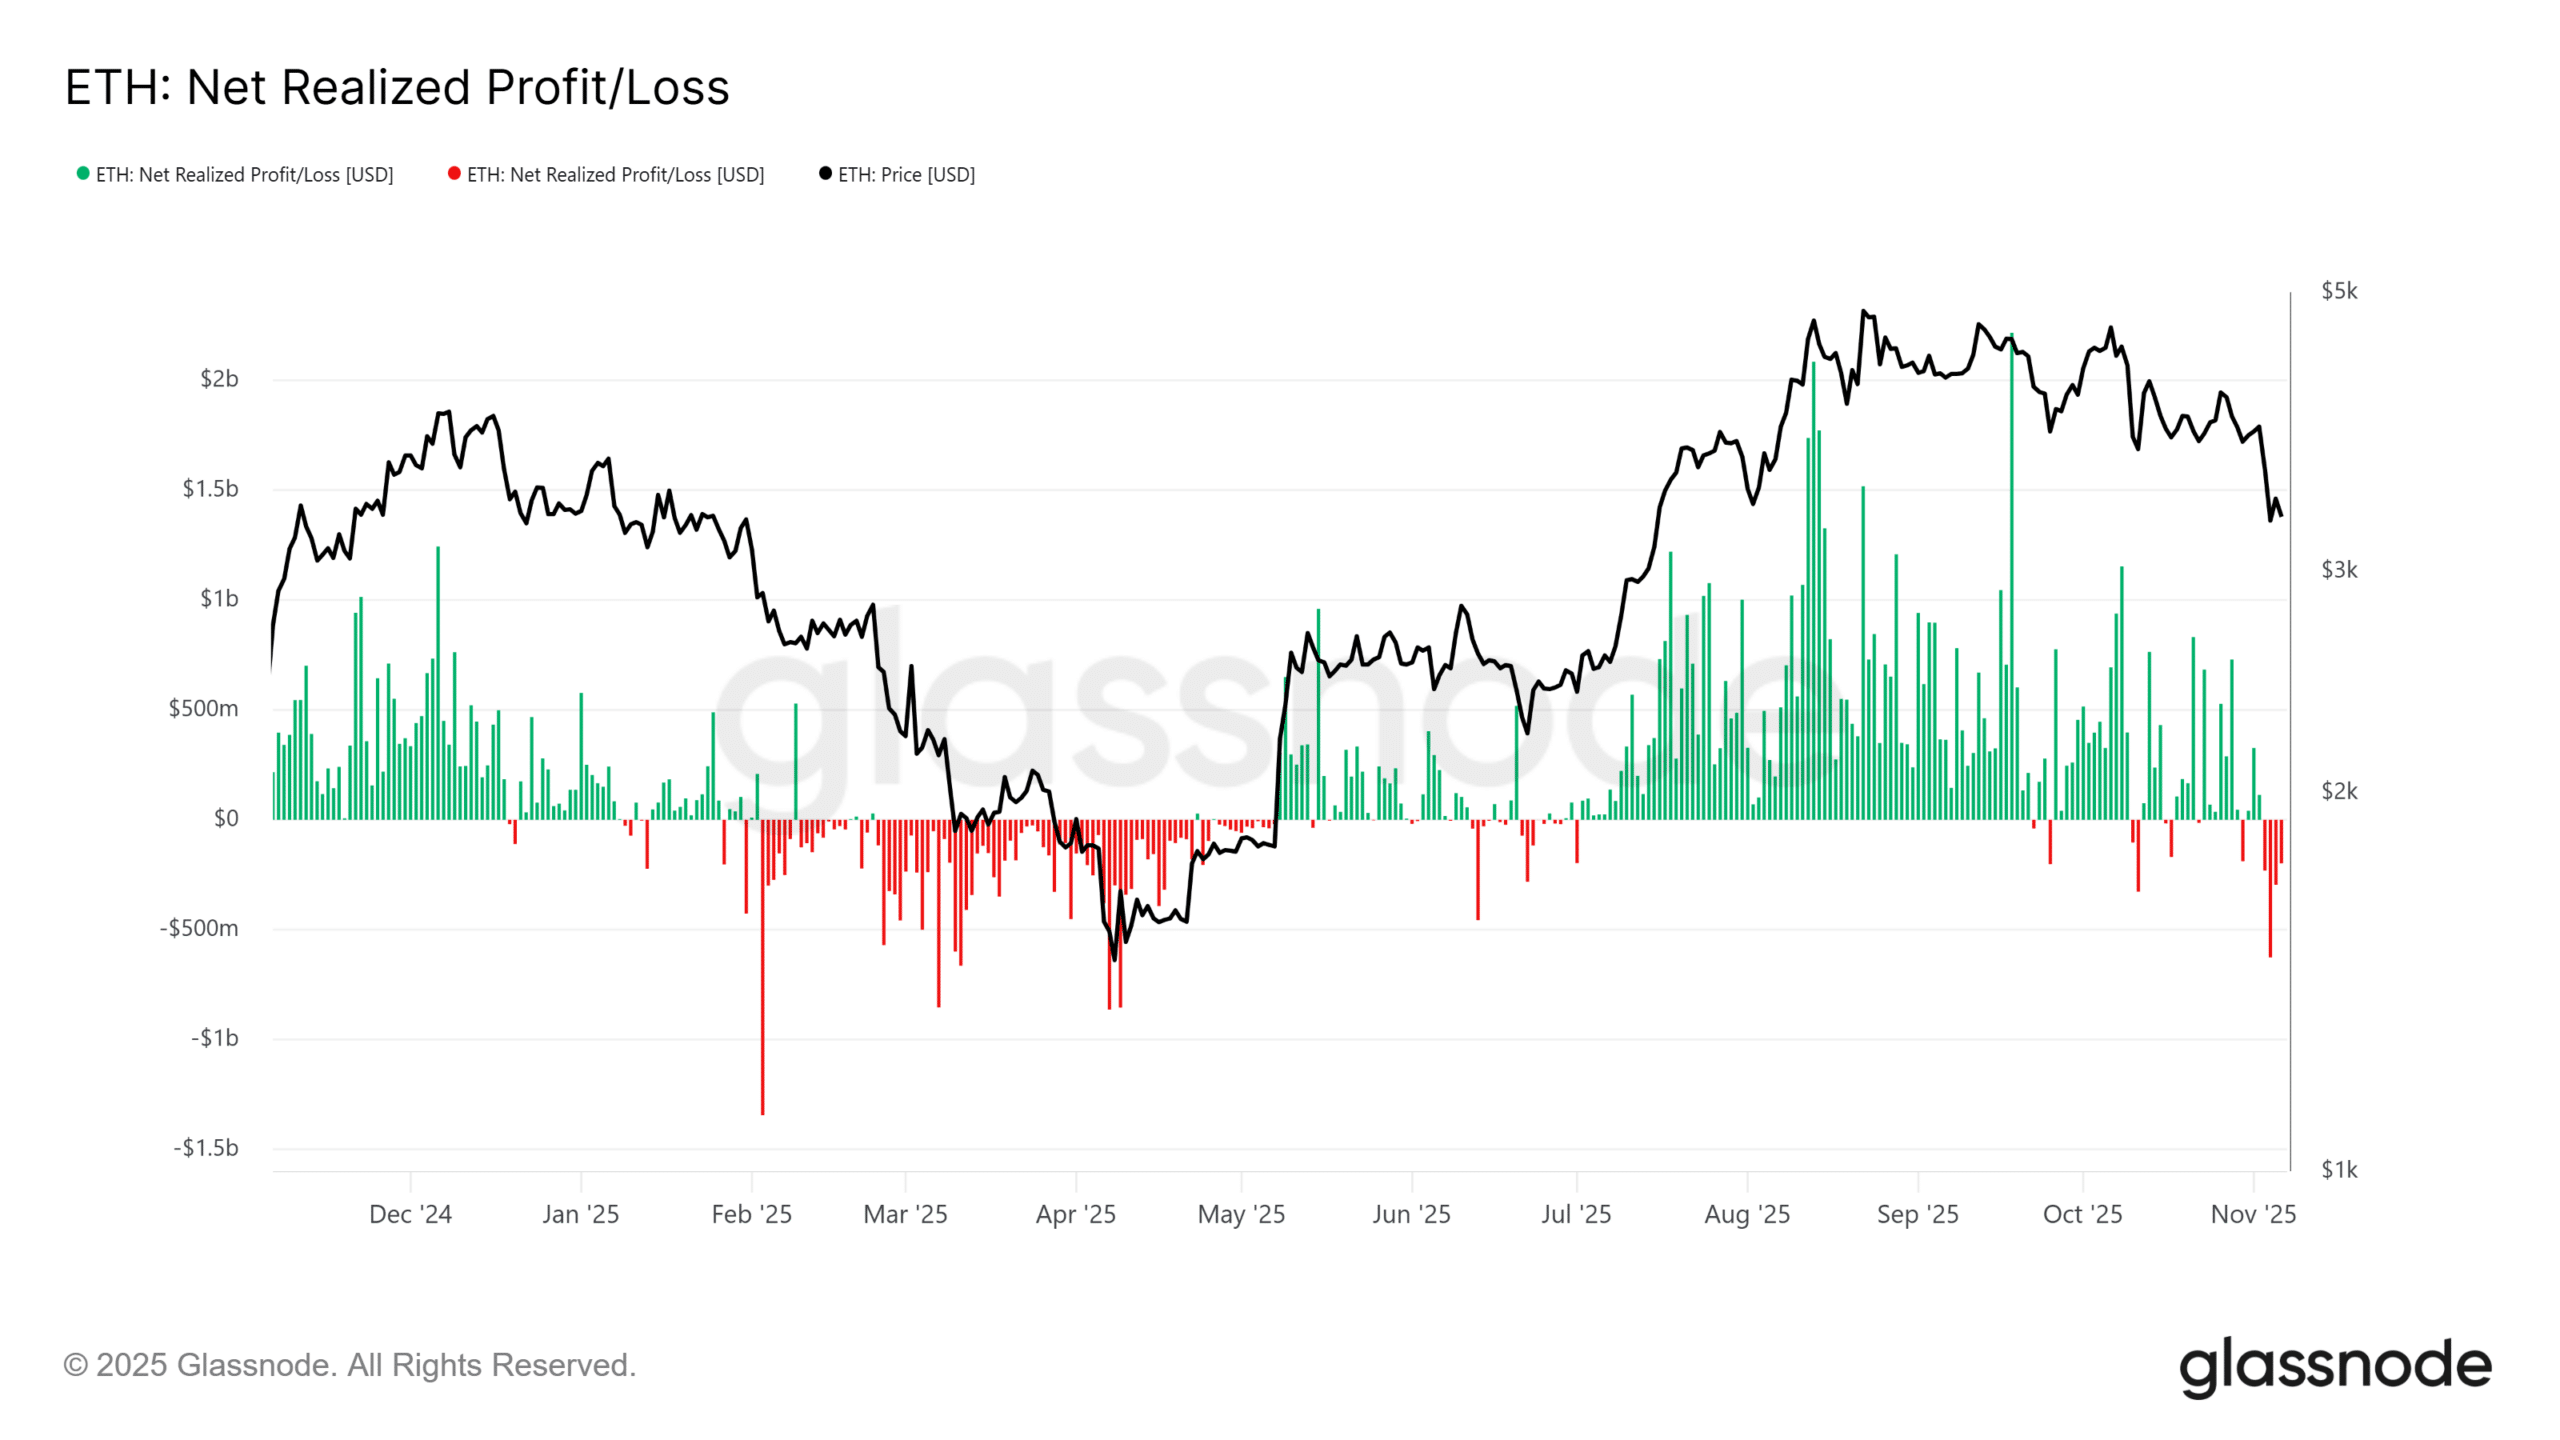
Task: Select the Nov '25 x-axis label
Action: click(2253, 1214)
